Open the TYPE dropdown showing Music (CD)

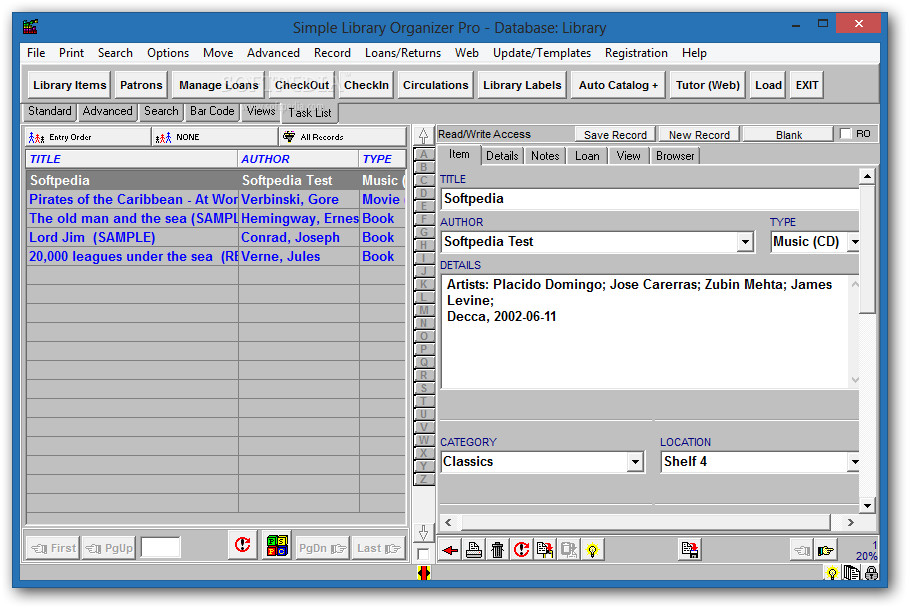point(855,242)
